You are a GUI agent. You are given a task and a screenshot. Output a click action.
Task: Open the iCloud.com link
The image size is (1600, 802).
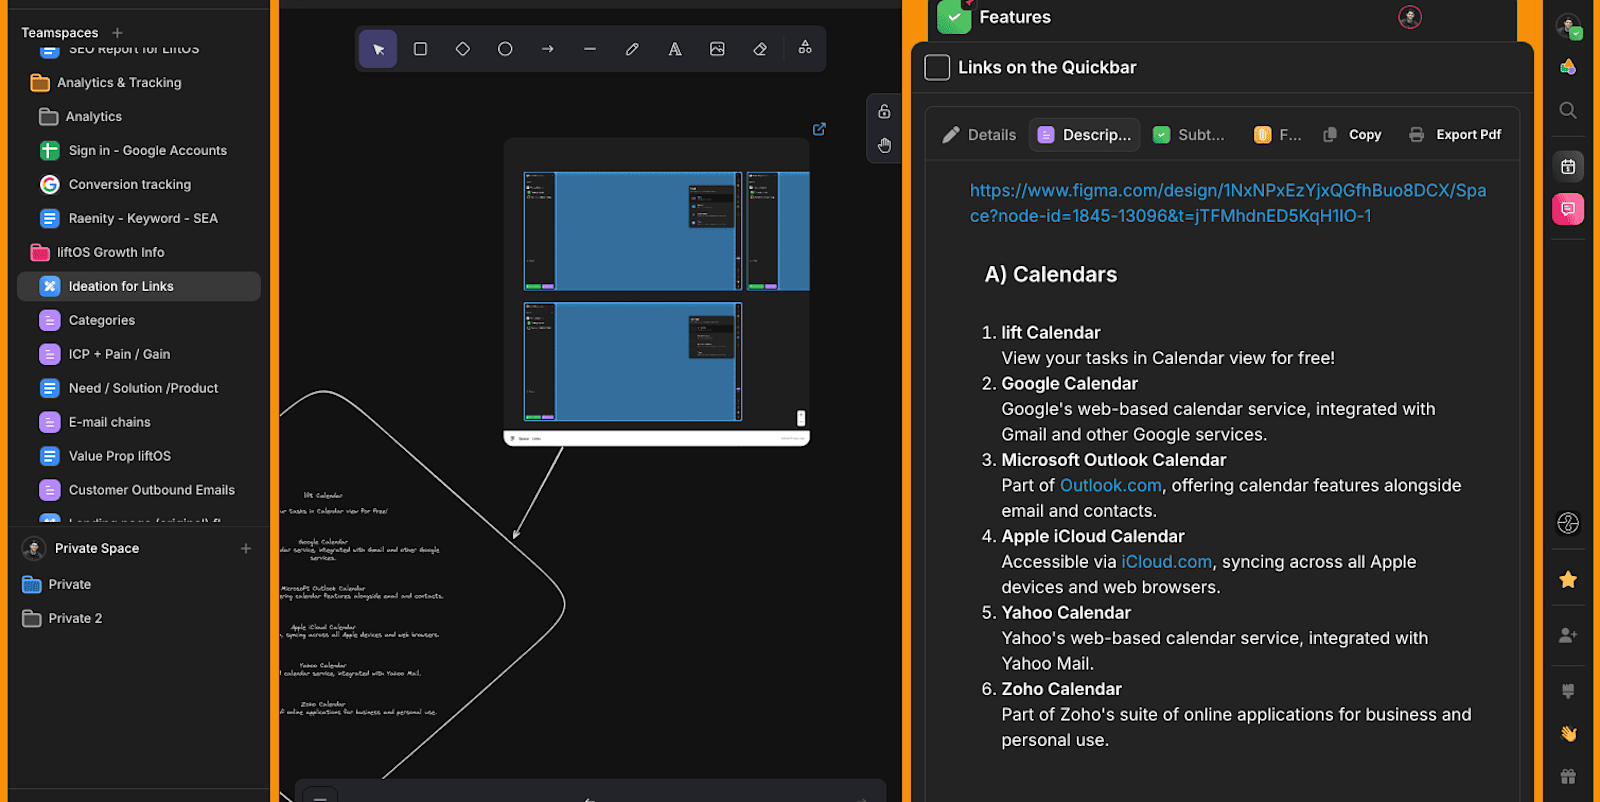coord(1166,562)
